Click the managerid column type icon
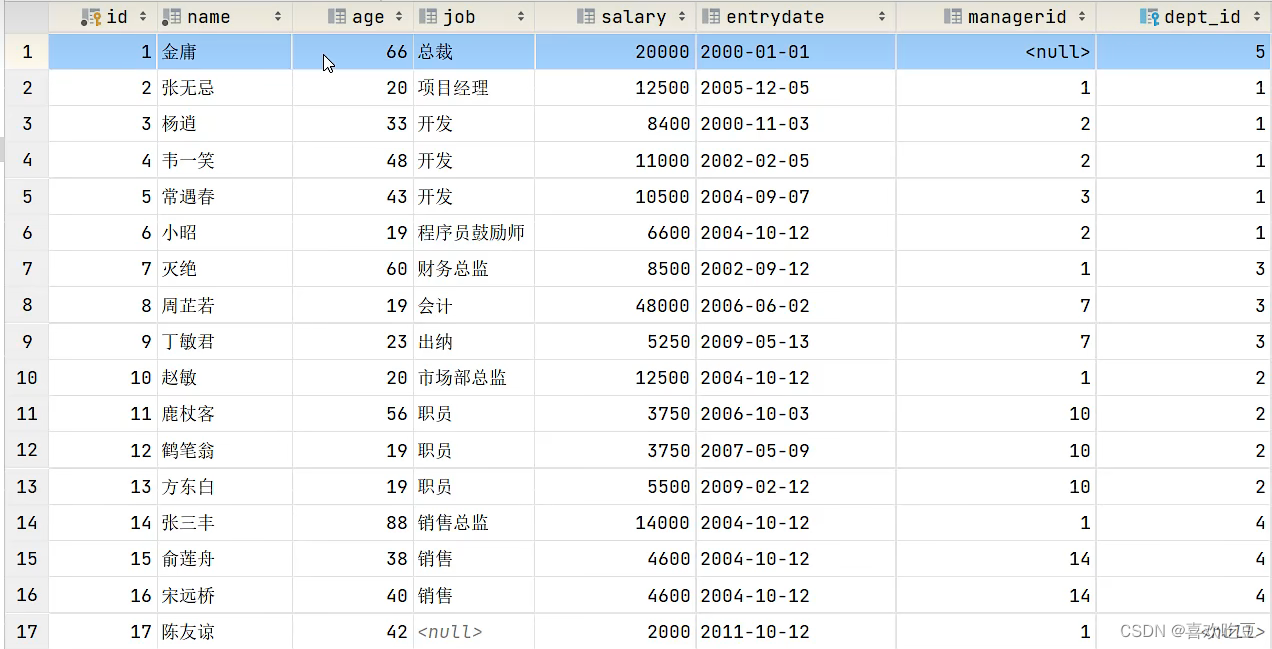This screenshot has height=649, width=1272. [951, 17]
